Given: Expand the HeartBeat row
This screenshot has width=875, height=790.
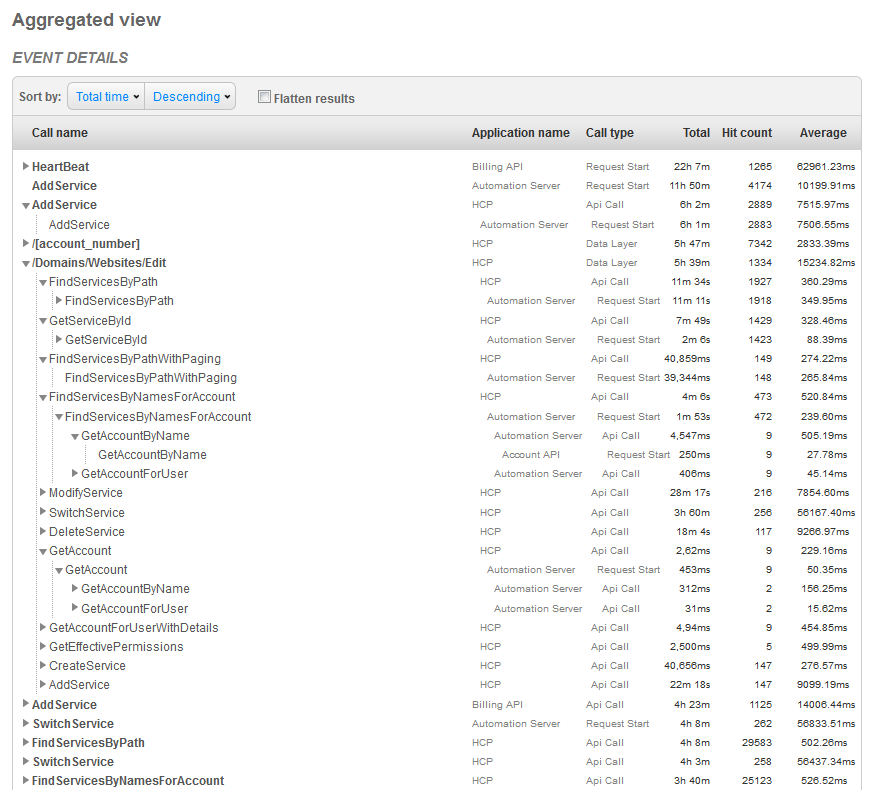Looking at the screenshot, I should (x=26, y=166).
